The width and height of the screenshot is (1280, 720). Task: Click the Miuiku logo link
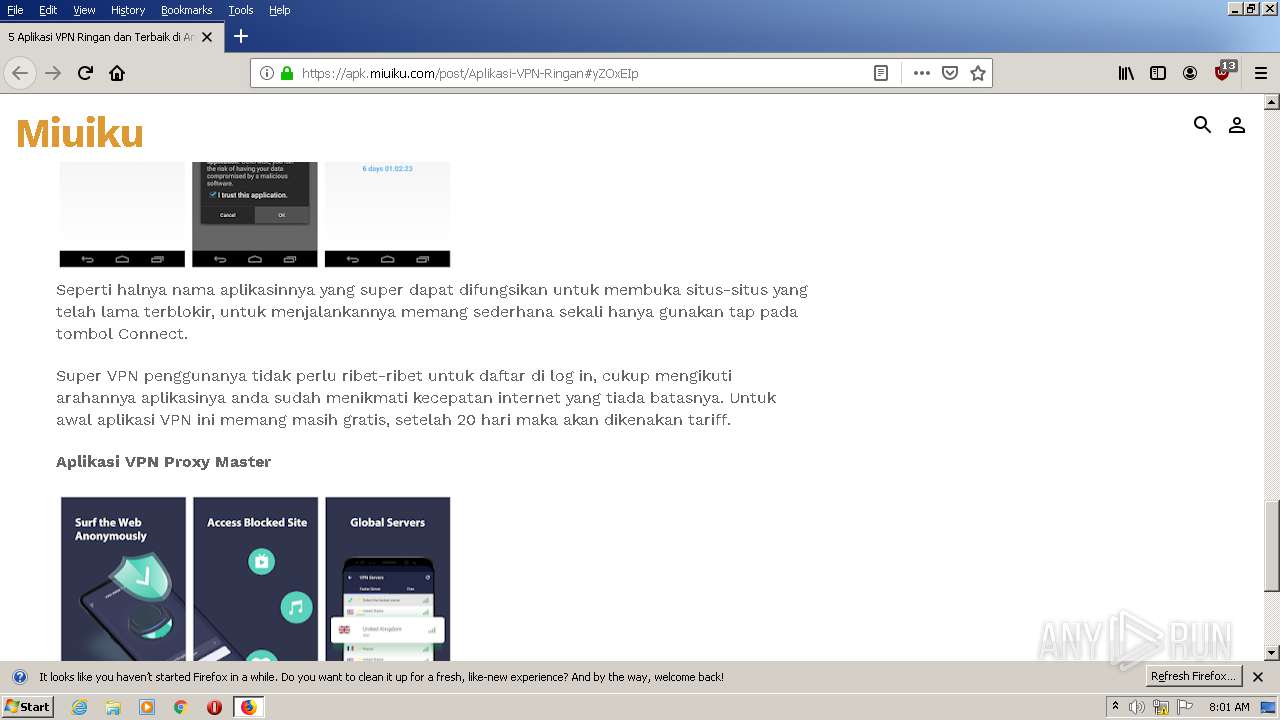[x=80, y=133]
